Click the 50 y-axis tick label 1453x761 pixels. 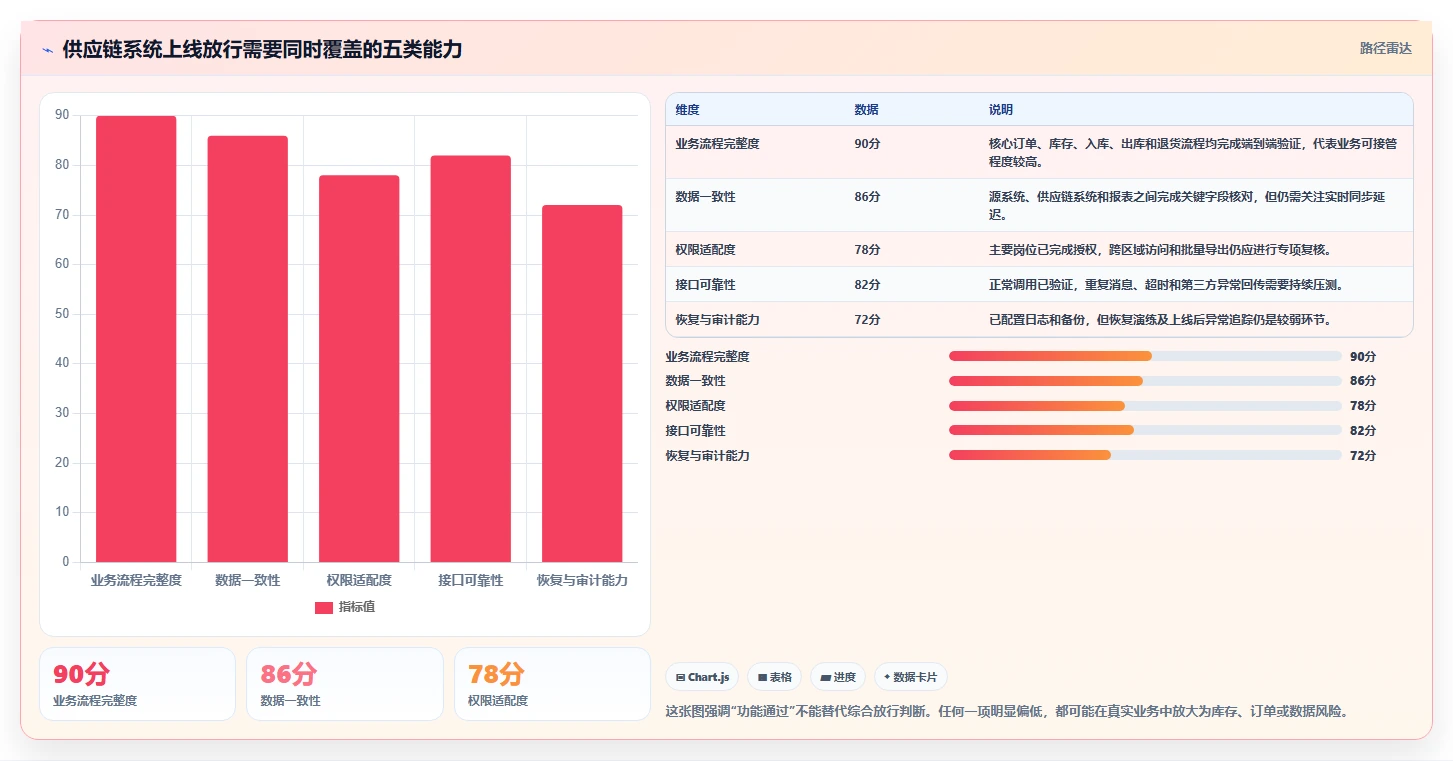tap(62, 314)
